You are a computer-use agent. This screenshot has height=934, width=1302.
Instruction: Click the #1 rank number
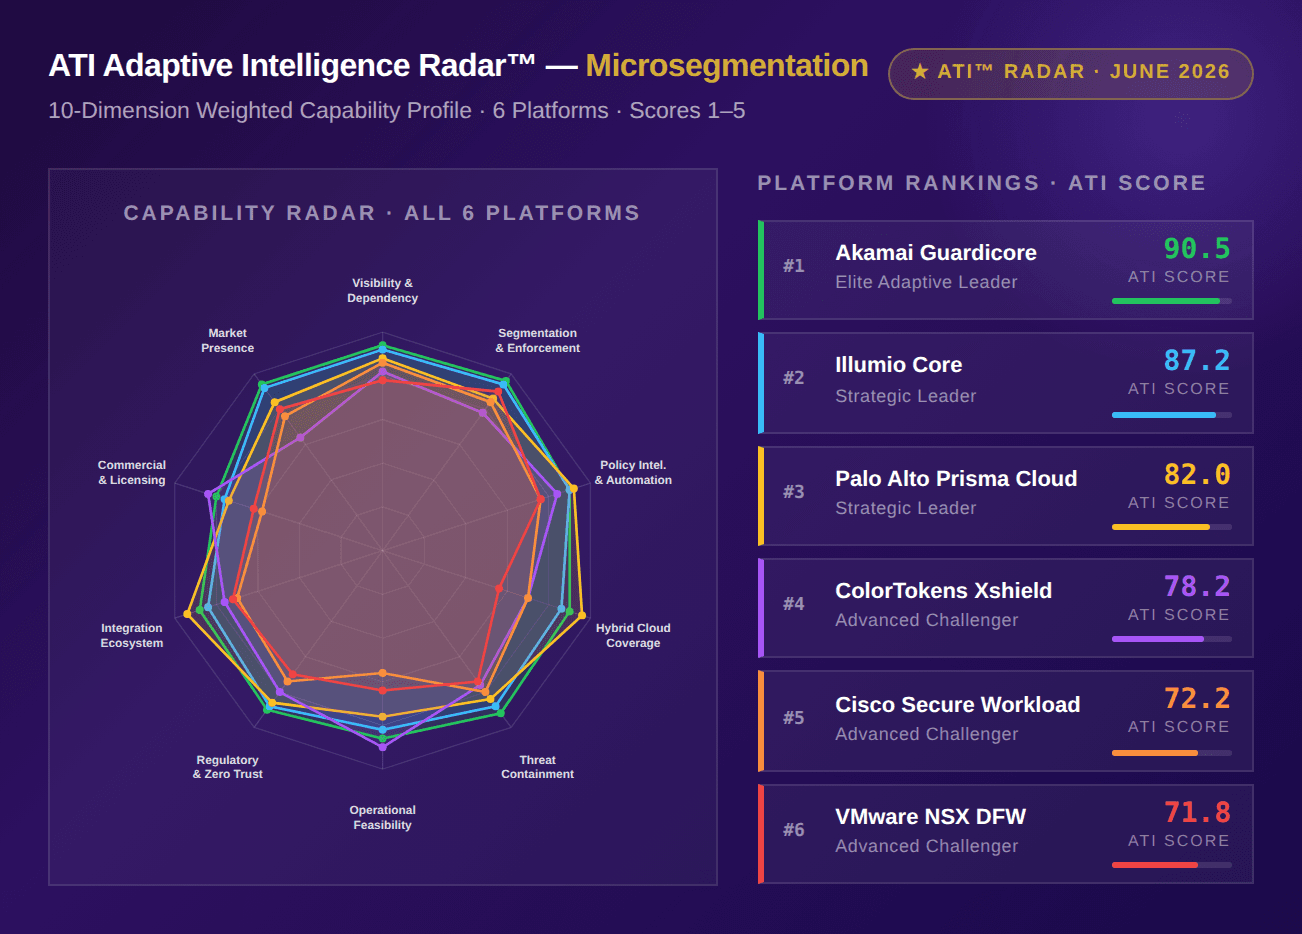(794, 266)
